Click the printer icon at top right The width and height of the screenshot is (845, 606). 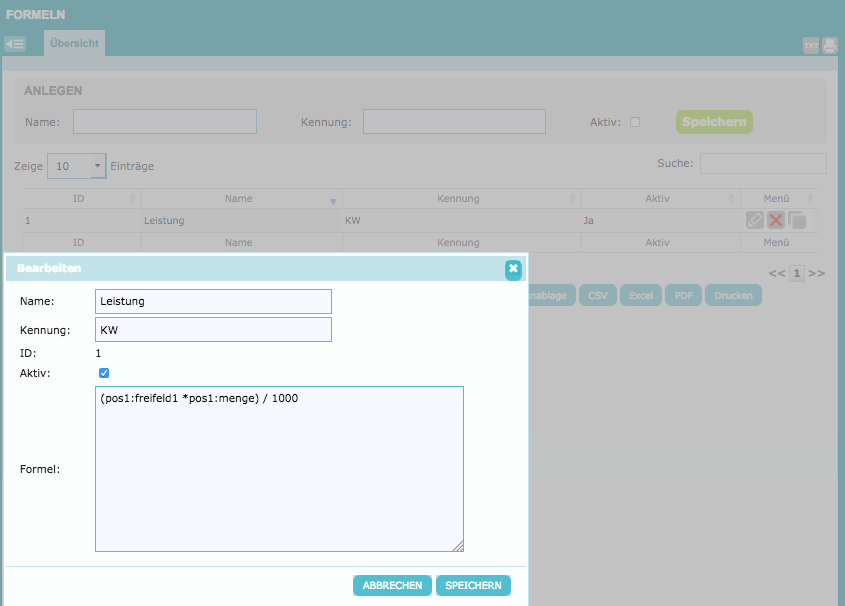click(x=829, y=45)
